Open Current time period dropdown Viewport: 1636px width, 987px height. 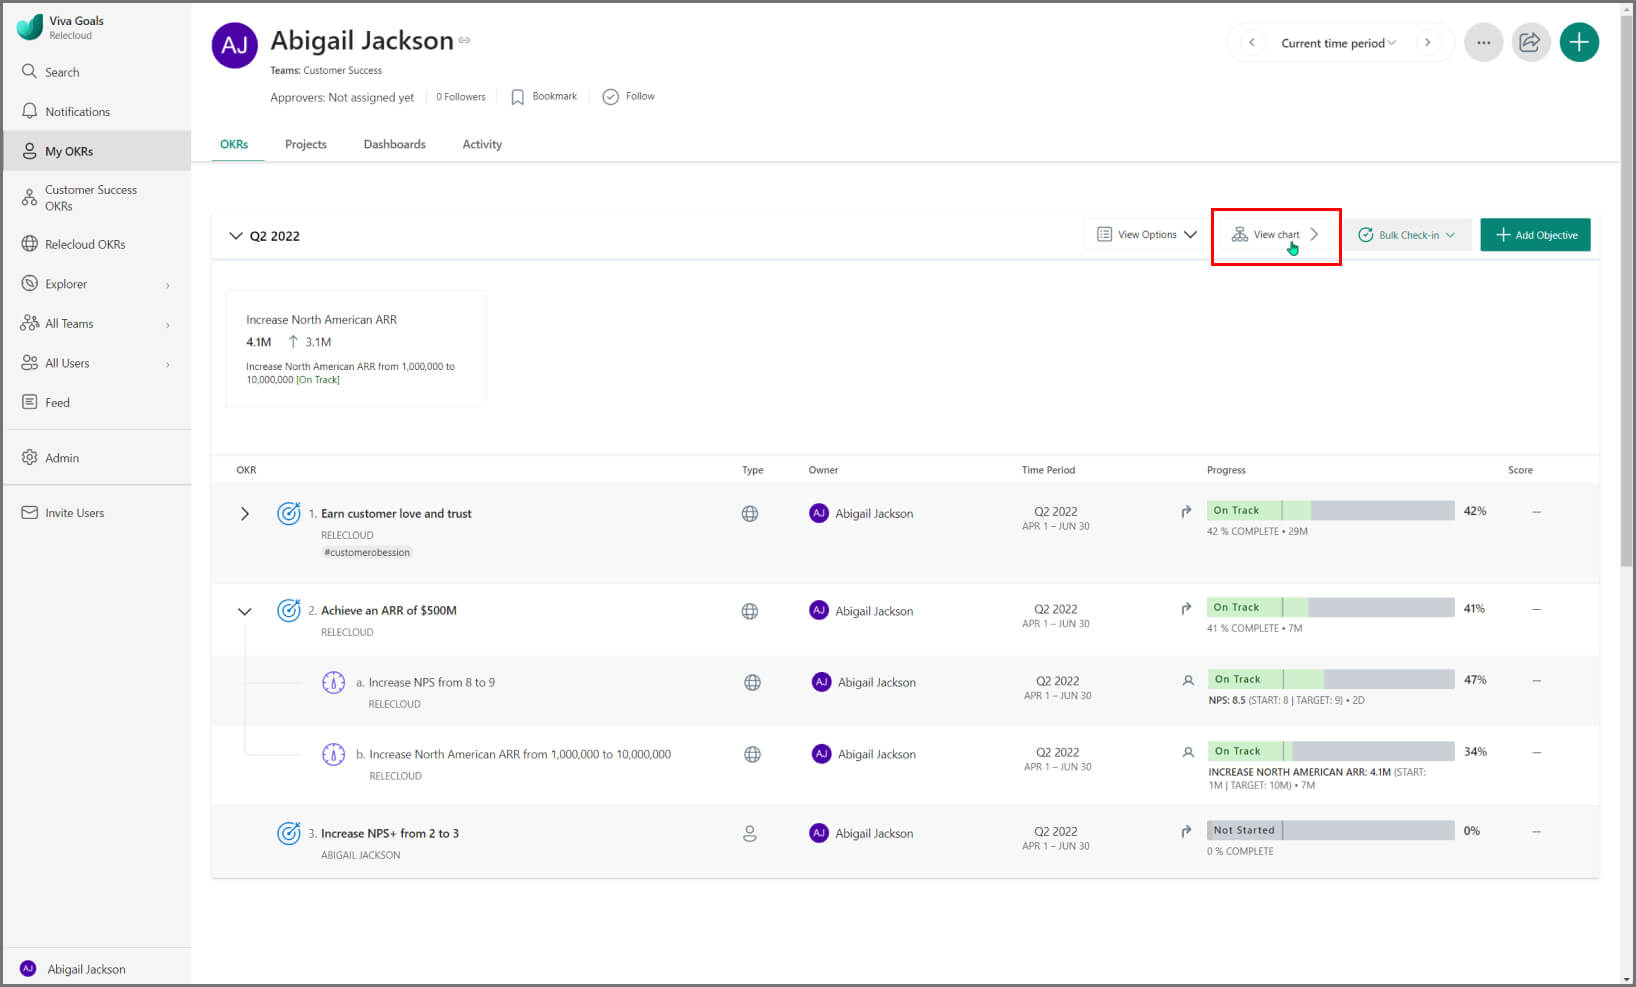tap(1338, 43)
